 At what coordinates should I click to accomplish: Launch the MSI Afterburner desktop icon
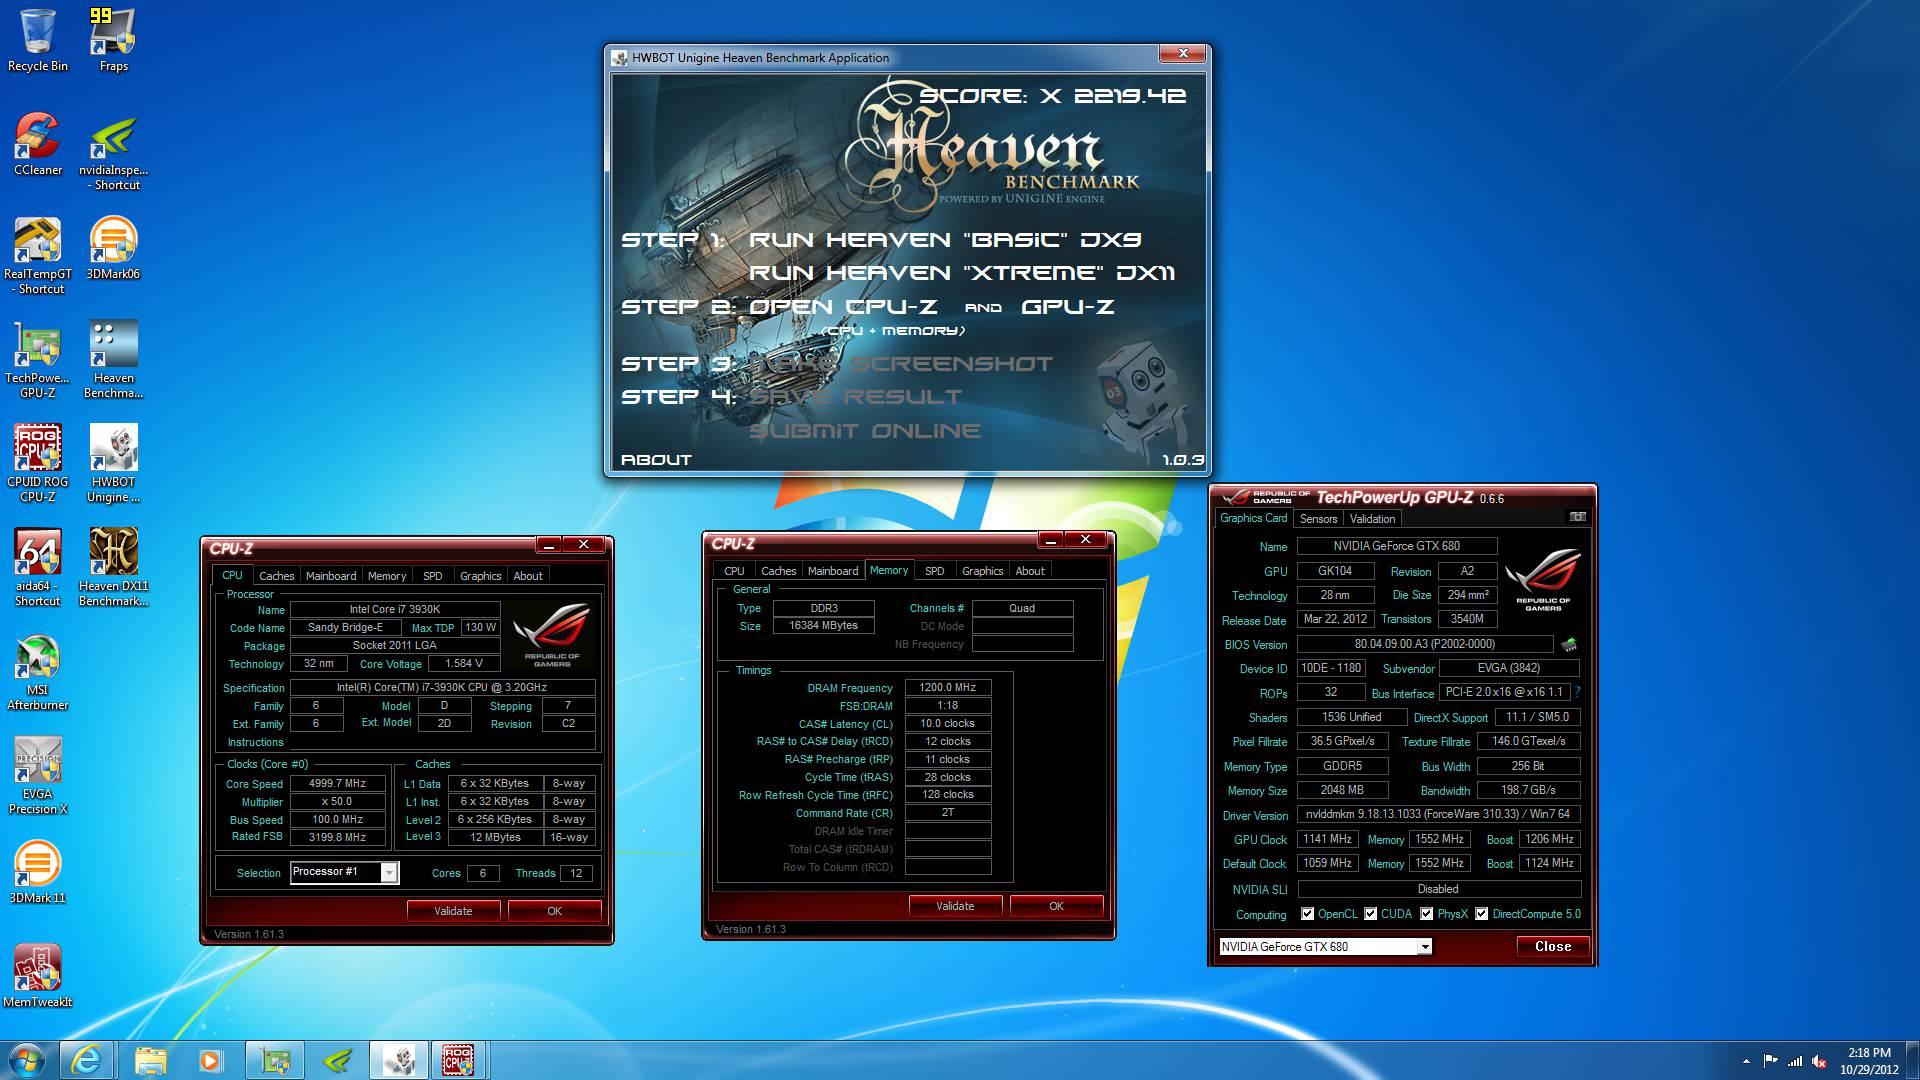tap(38, 672)
